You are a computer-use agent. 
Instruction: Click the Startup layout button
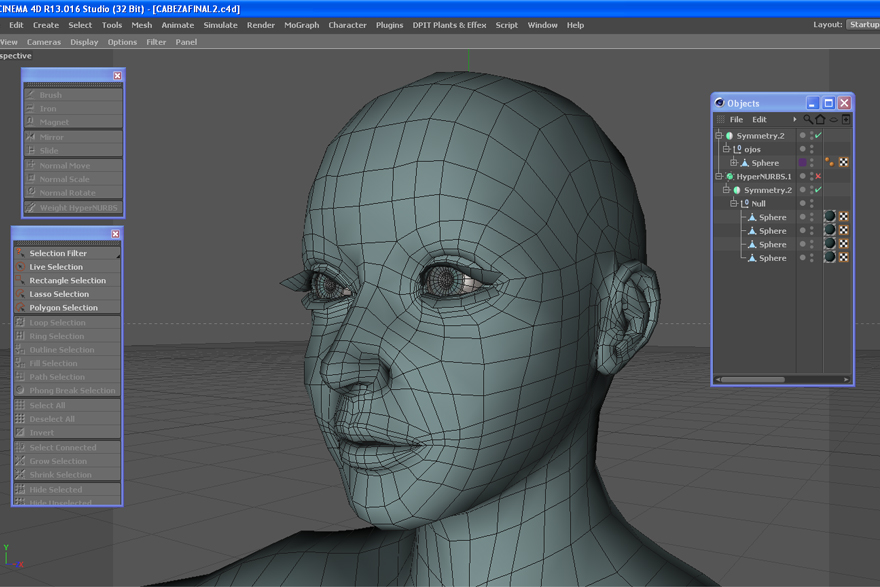click(863, 25)
